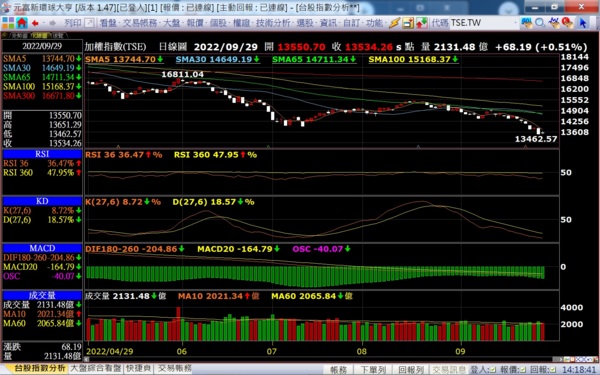
Task: Open the 交易帳務 menu
Action: tap(141, 23)
